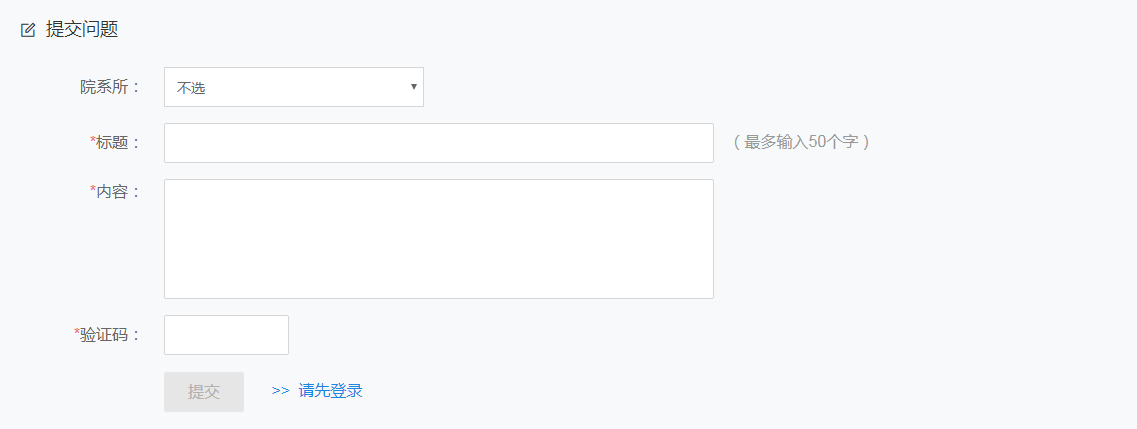Focus the 标题 text input

click(x=439, y=143)
